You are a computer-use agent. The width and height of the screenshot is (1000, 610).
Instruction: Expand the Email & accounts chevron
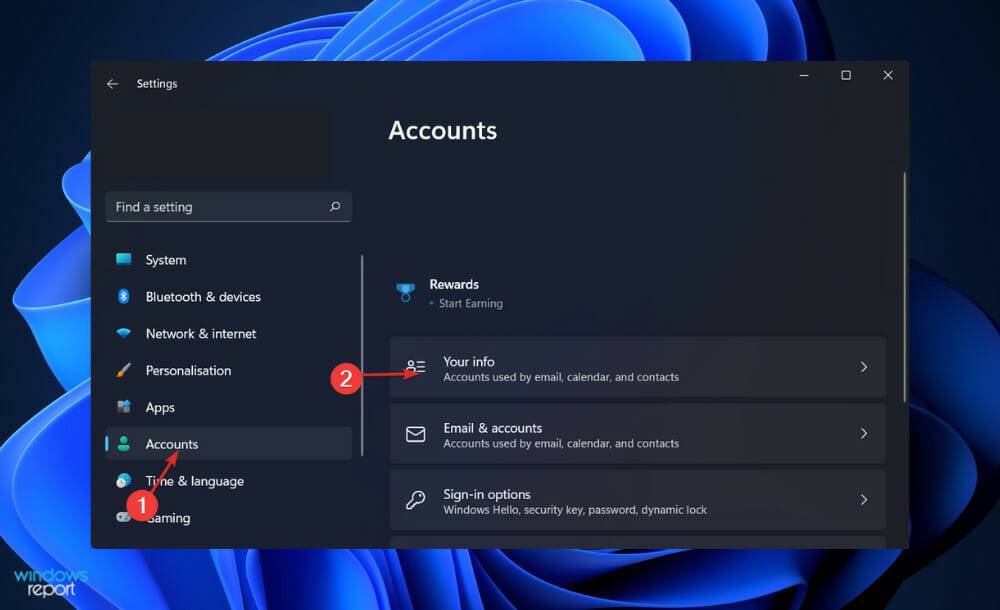(x=864, y=434)
